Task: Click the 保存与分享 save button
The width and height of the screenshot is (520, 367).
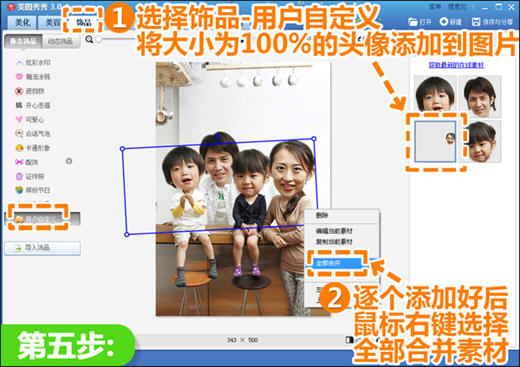Action: pyautogui.click(x=492, y=22)
